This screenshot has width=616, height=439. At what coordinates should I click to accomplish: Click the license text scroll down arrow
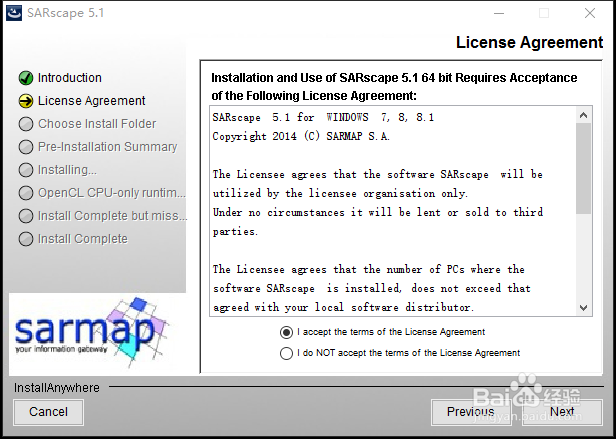[x=583, y=308]
